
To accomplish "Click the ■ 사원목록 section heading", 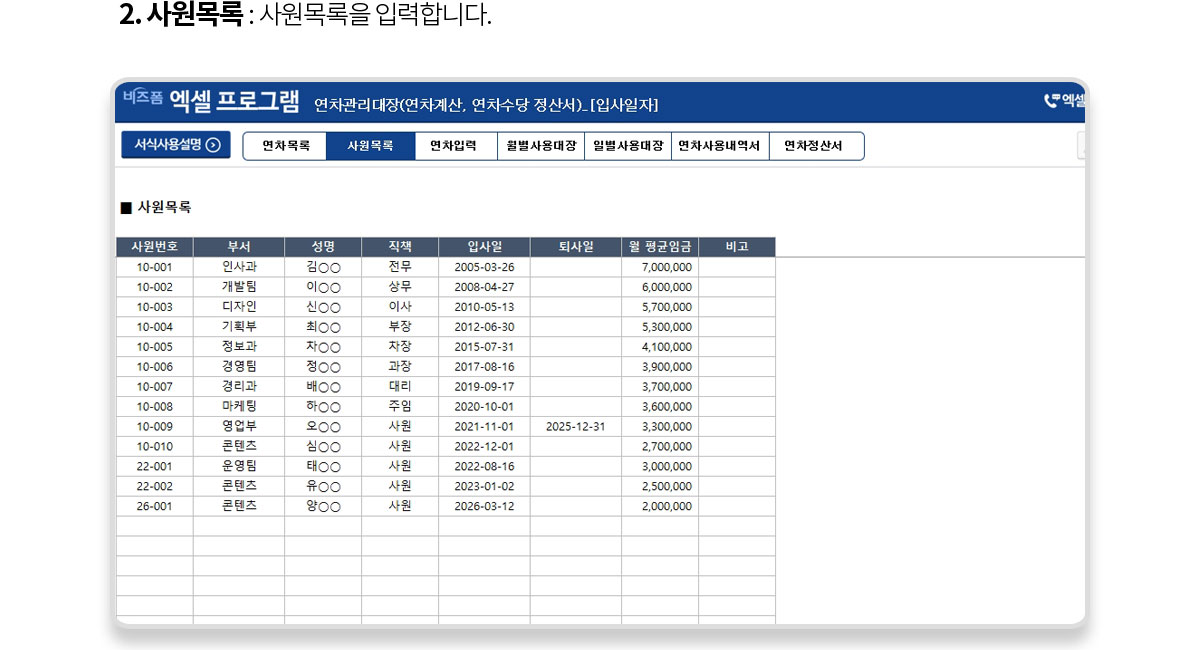I will pyautogui.click(x=156, y=208).
